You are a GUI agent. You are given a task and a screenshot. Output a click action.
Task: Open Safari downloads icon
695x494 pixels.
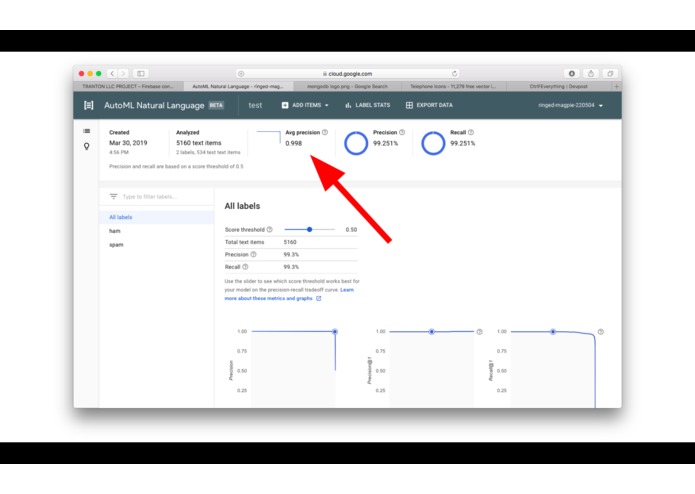click(x=572, y=74)
